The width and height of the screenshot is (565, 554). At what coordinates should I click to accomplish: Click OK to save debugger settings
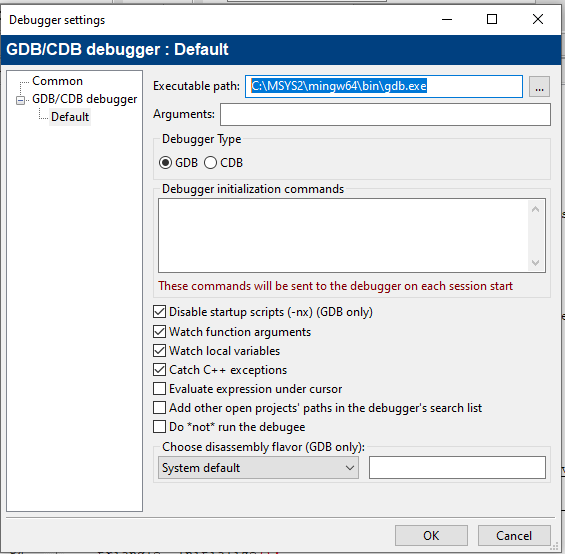[x=431, y=536]
